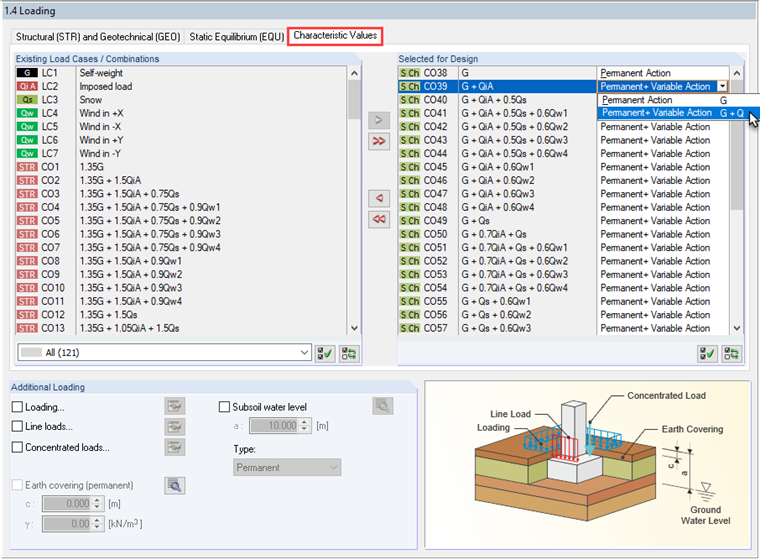Select LC3 Snow row
Screen dimensions: 760x560
click(181, 100)
